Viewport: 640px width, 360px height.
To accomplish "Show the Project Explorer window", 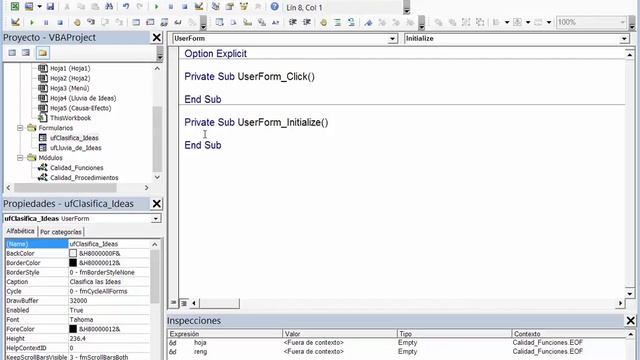I will 216,7.
